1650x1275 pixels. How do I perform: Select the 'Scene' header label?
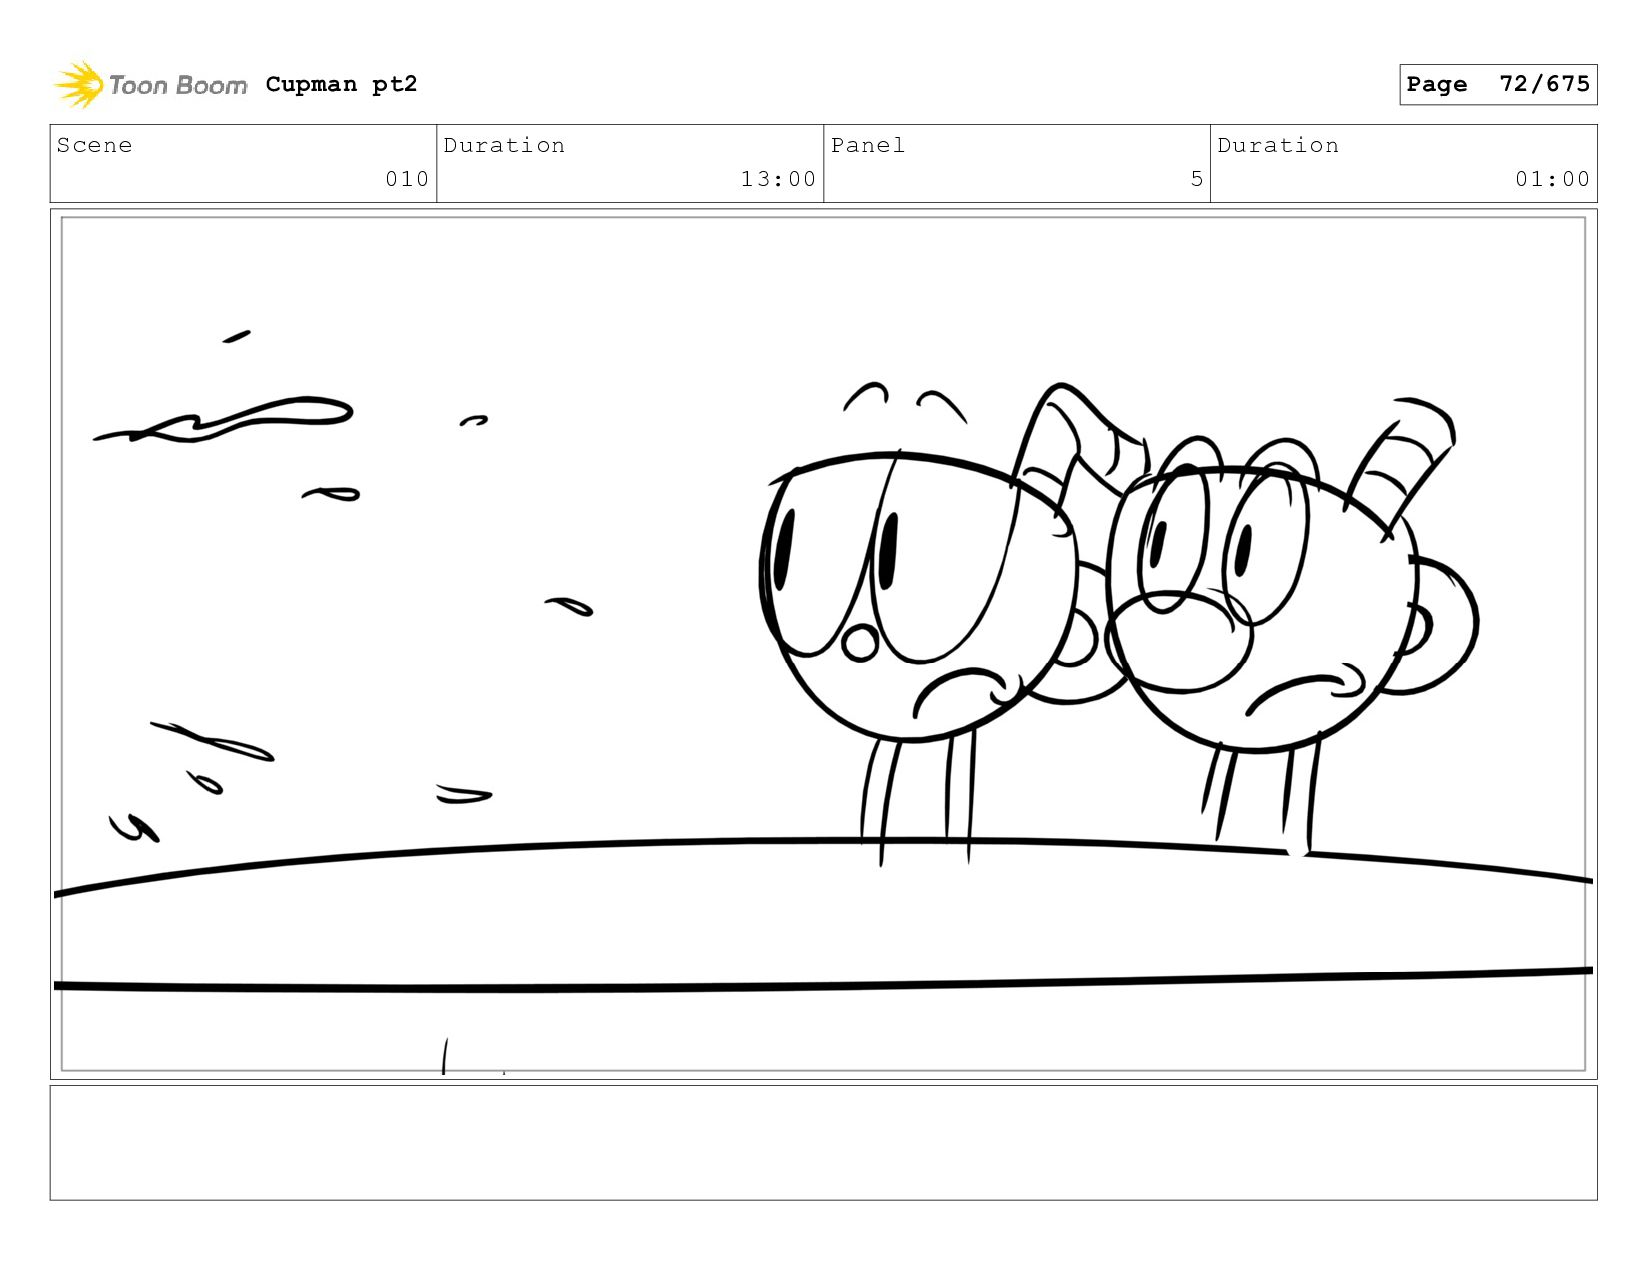(94, 145)
